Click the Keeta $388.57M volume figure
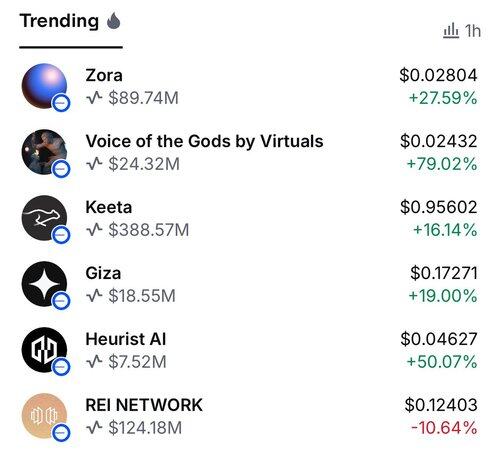The height and width of the screenshot is (450, 500). click(x=149, y=230)
